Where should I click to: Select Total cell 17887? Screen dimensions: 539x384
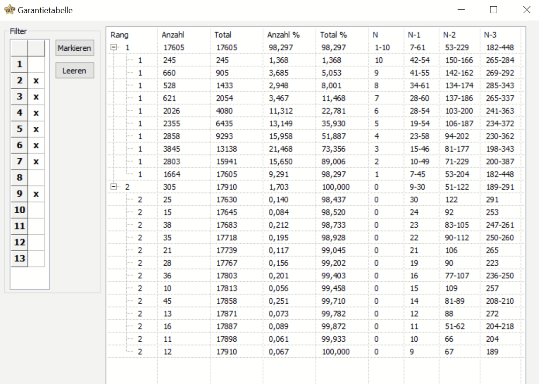click(x=227, y=326)
